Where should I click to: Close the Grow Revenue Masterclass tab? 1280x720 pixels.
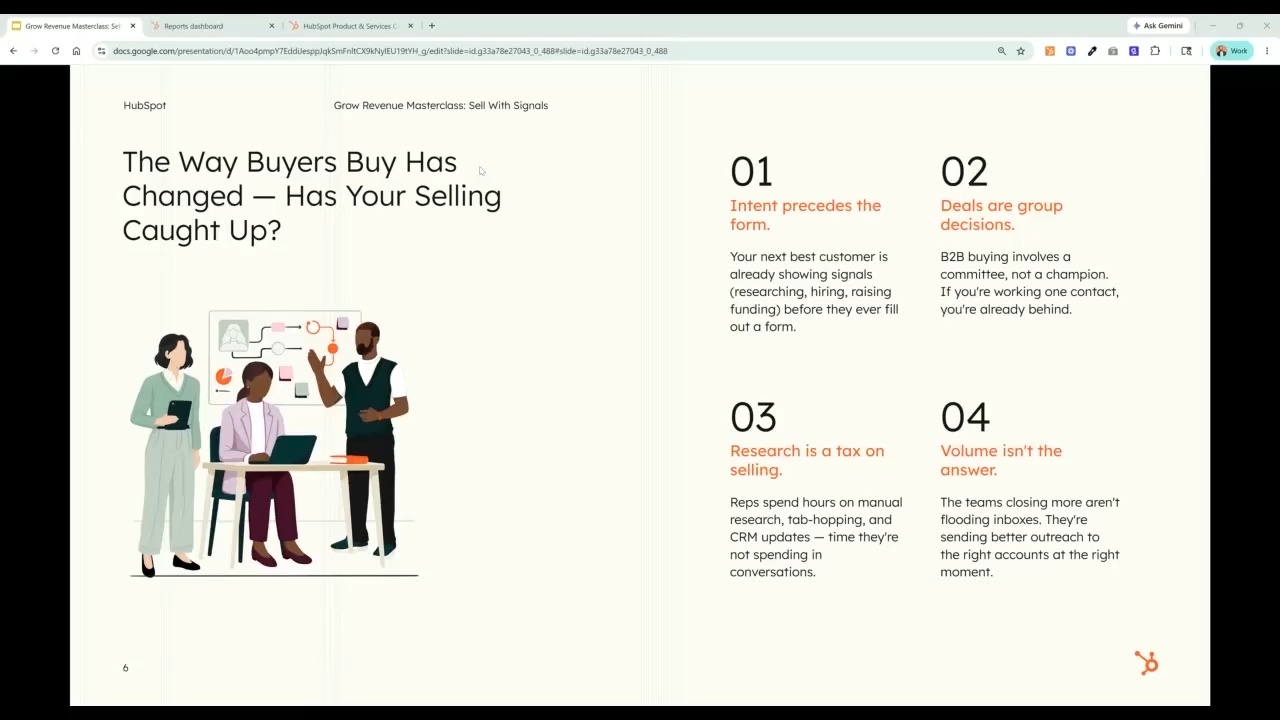(133, 26)
